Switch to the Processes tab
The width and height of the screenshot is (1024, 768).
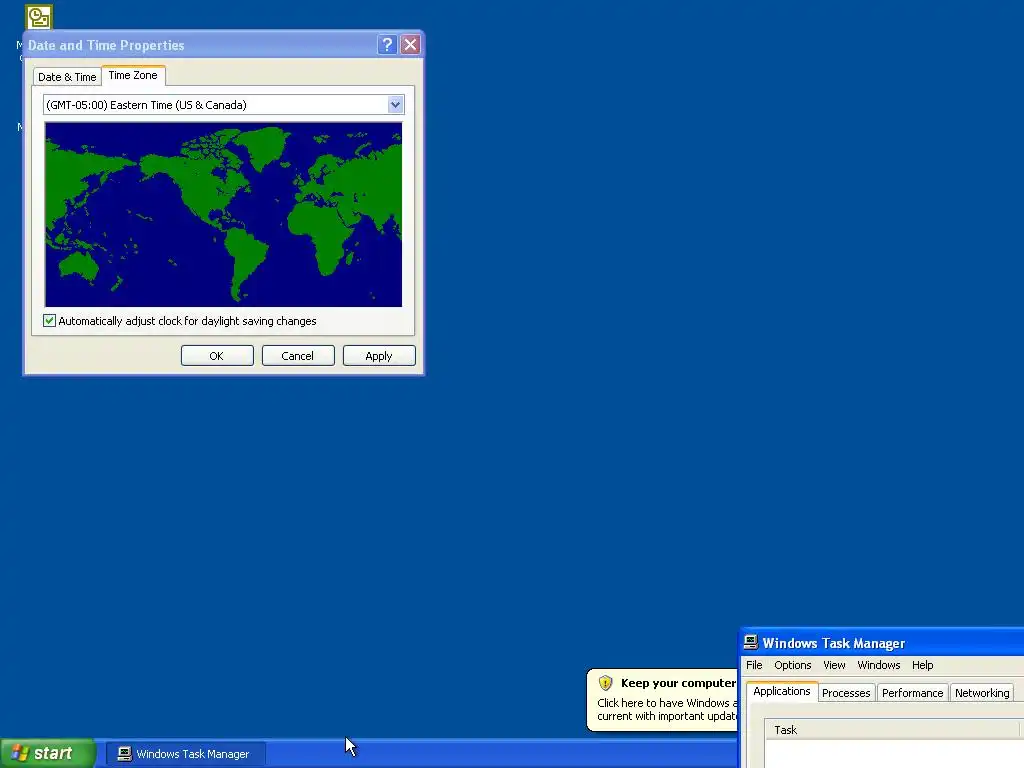846,693
